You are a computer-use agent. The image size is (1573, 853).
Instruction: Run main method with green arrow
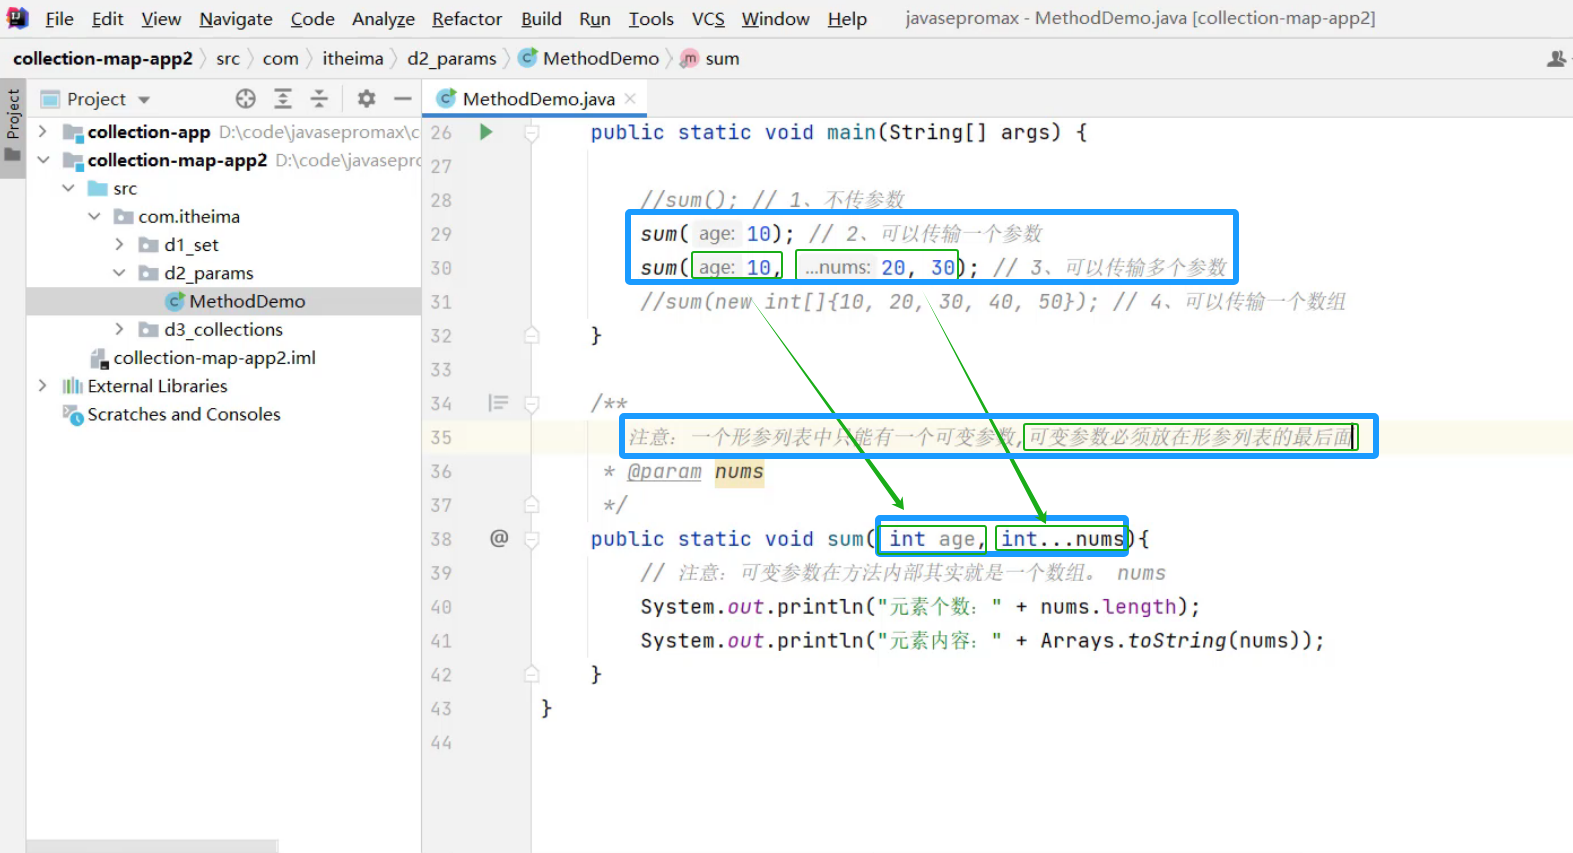pyautogui.click(x=486, y=131)
